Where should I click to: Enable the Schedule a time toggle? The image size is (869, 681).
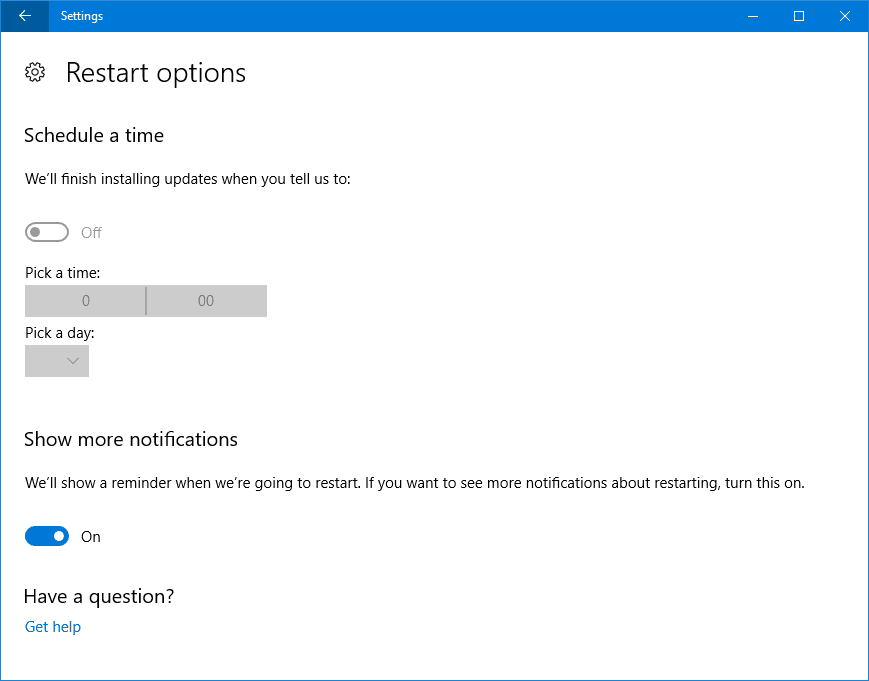click(46, 231)
